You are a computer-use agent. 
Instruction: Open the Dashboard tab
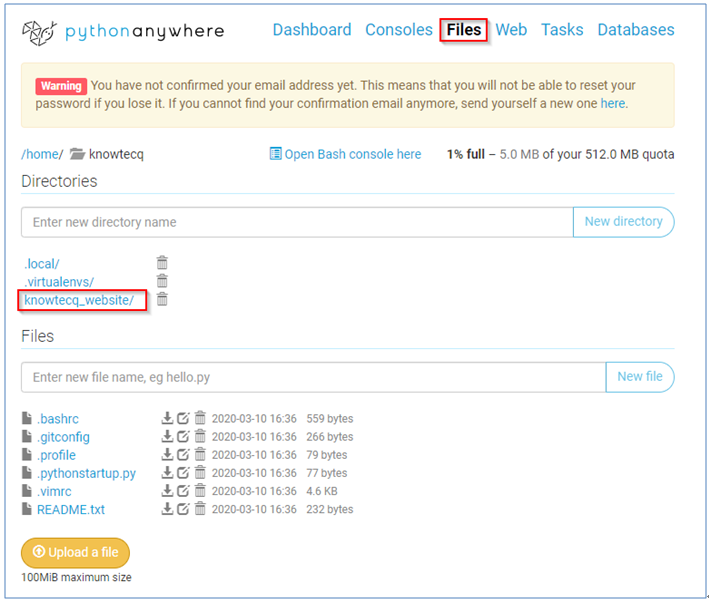click(312, 30)
